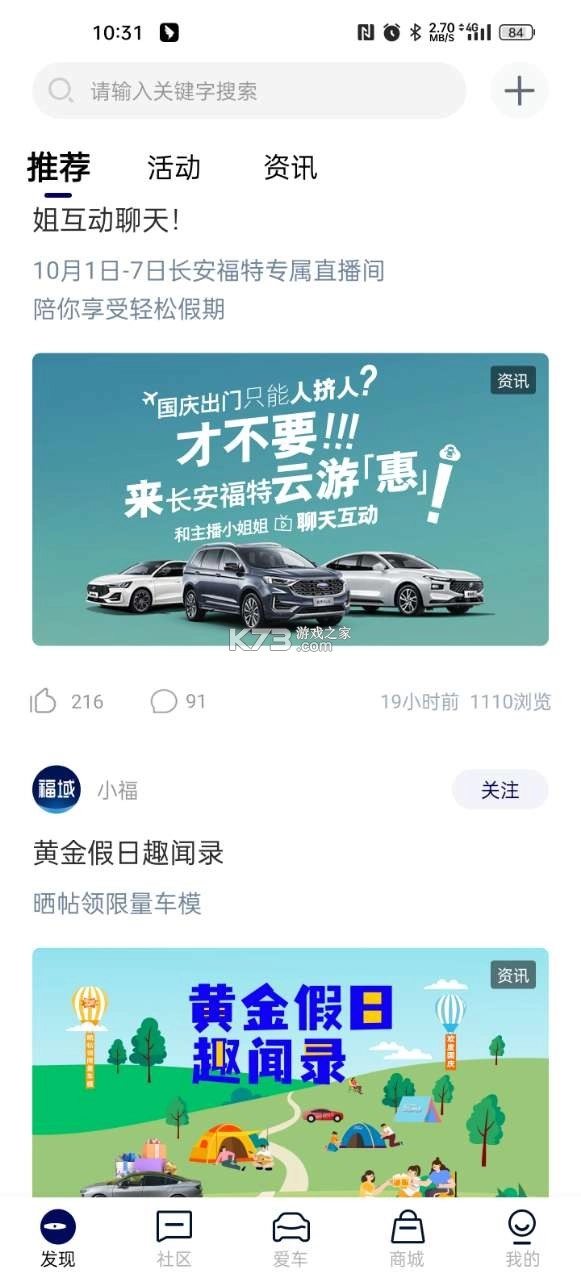Go to 爱车 car icon
Viewport: 581px width, 1278px height.
(x=291, y=1226)
